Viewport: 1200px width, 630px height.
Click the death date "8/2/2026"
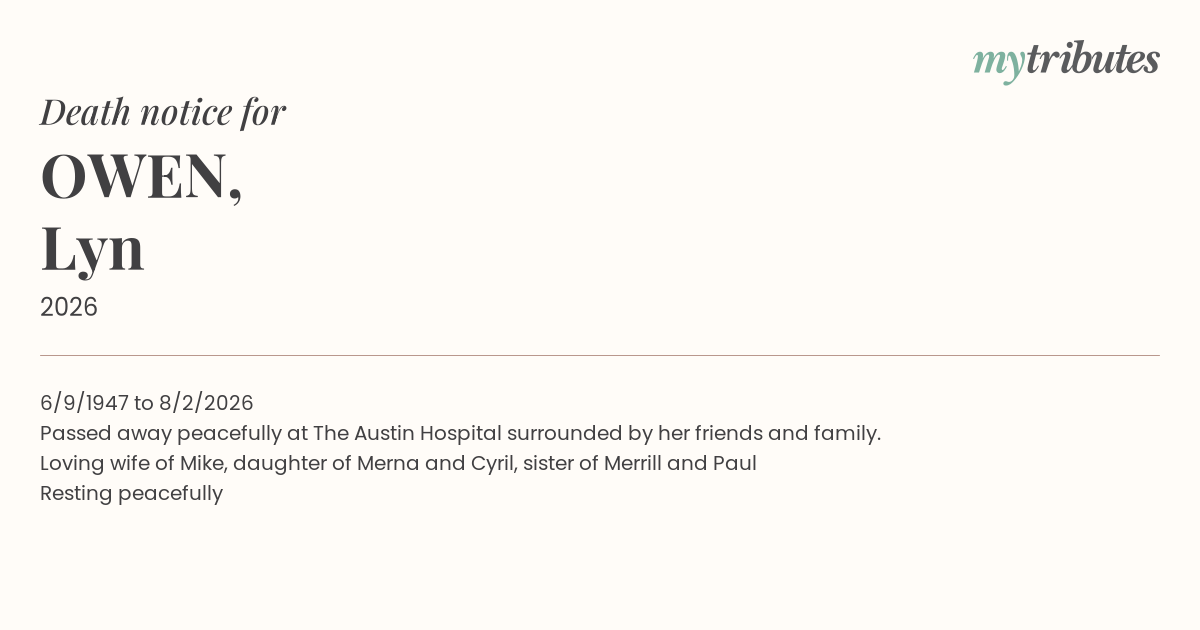point(206,403)
